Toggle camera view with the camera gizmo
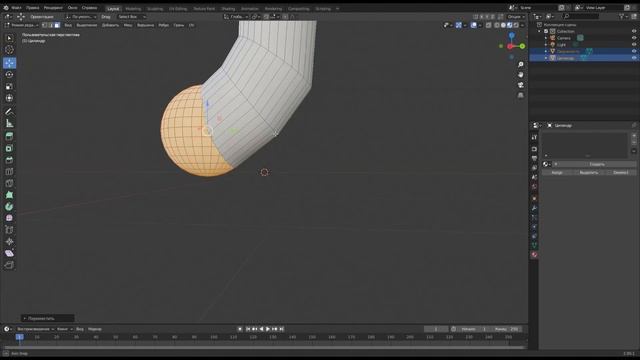 tap(520, 85)
